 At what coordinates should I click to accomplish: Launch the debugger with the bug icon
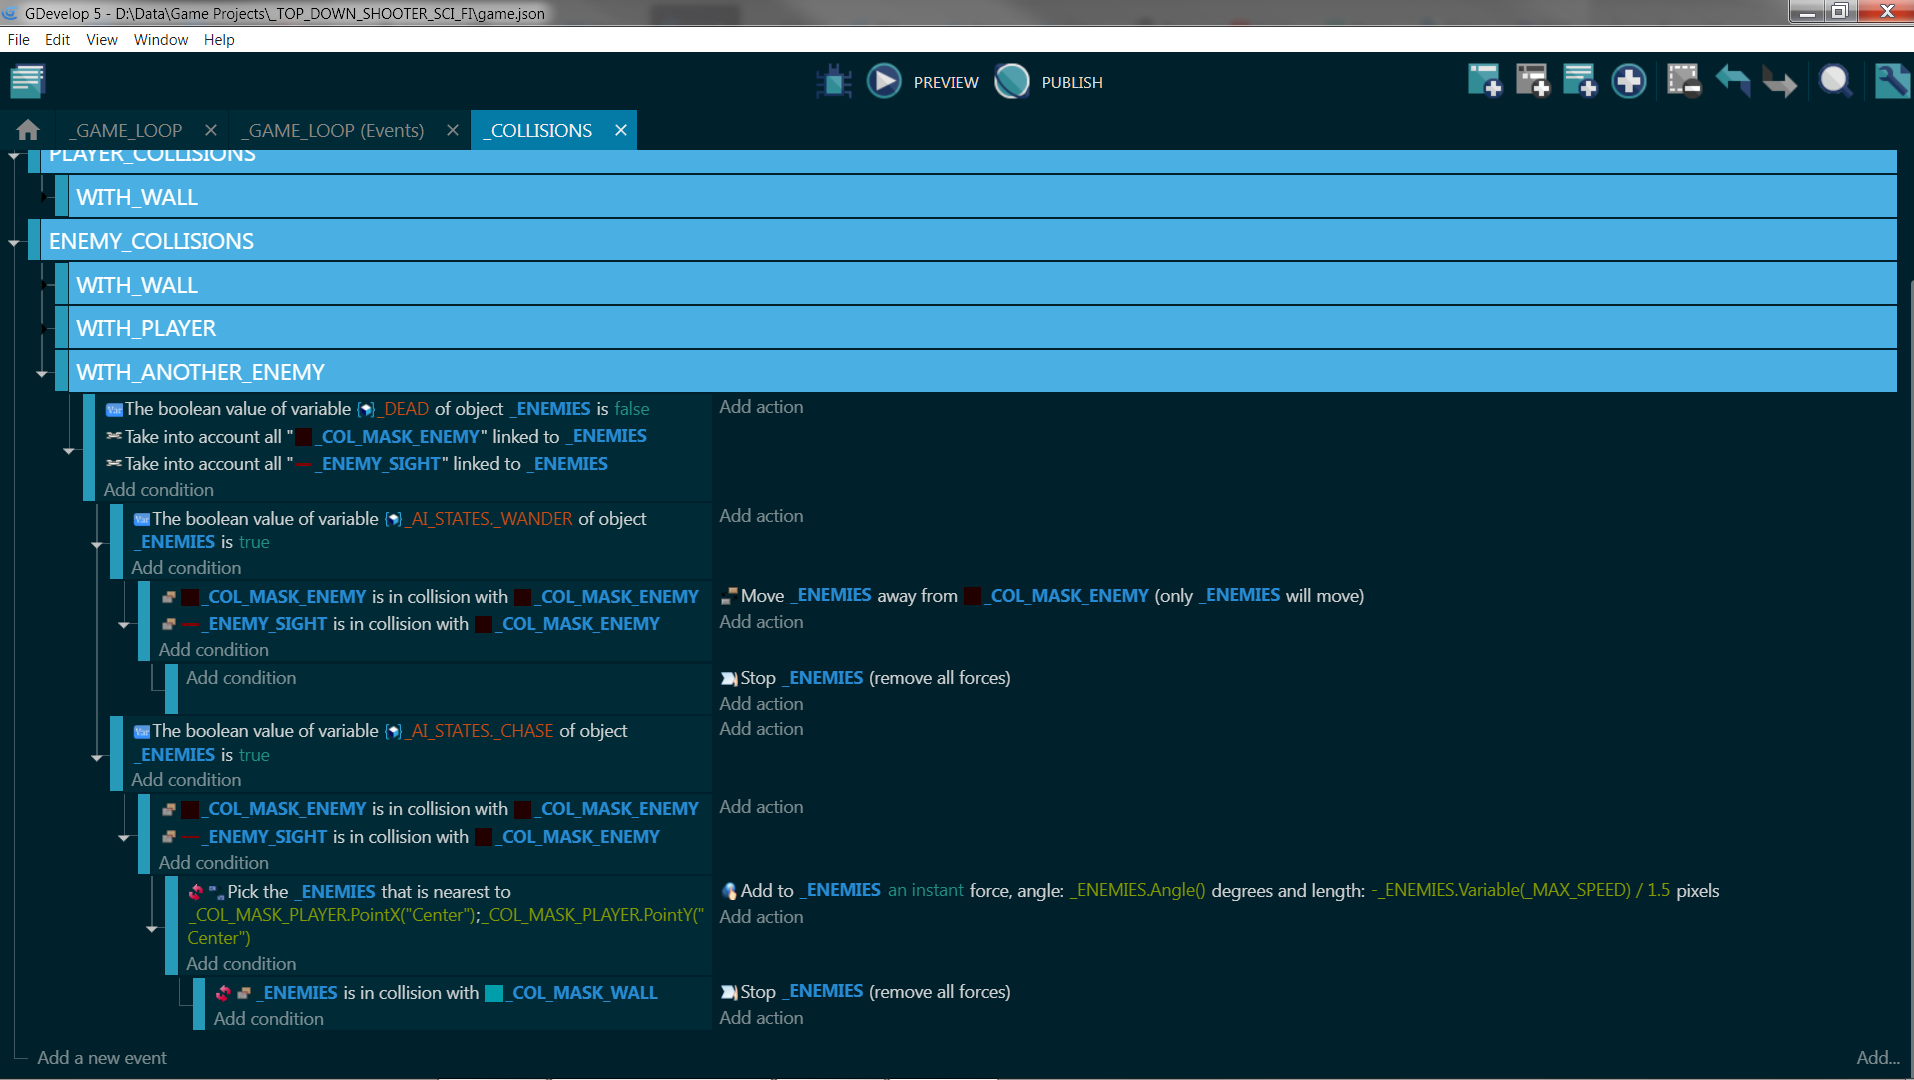click(833, 82)
